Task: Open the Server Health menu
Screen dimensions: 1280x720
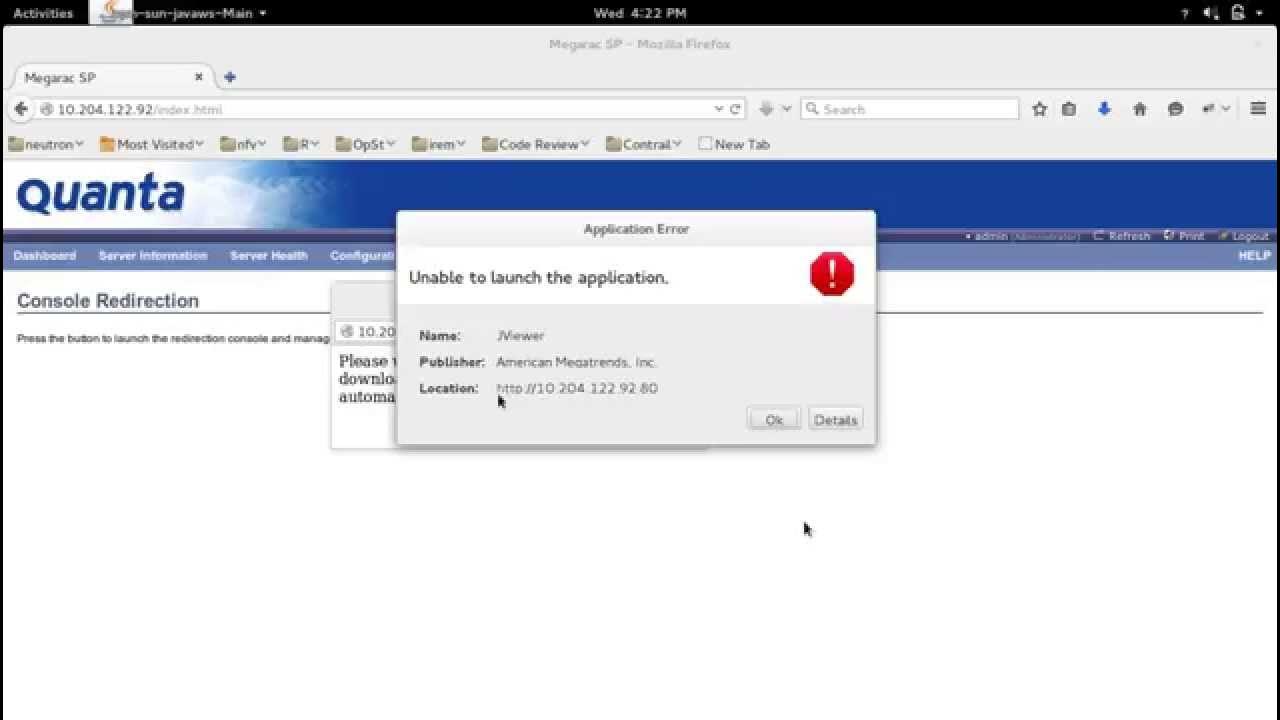Action: (x=269, y=256)
